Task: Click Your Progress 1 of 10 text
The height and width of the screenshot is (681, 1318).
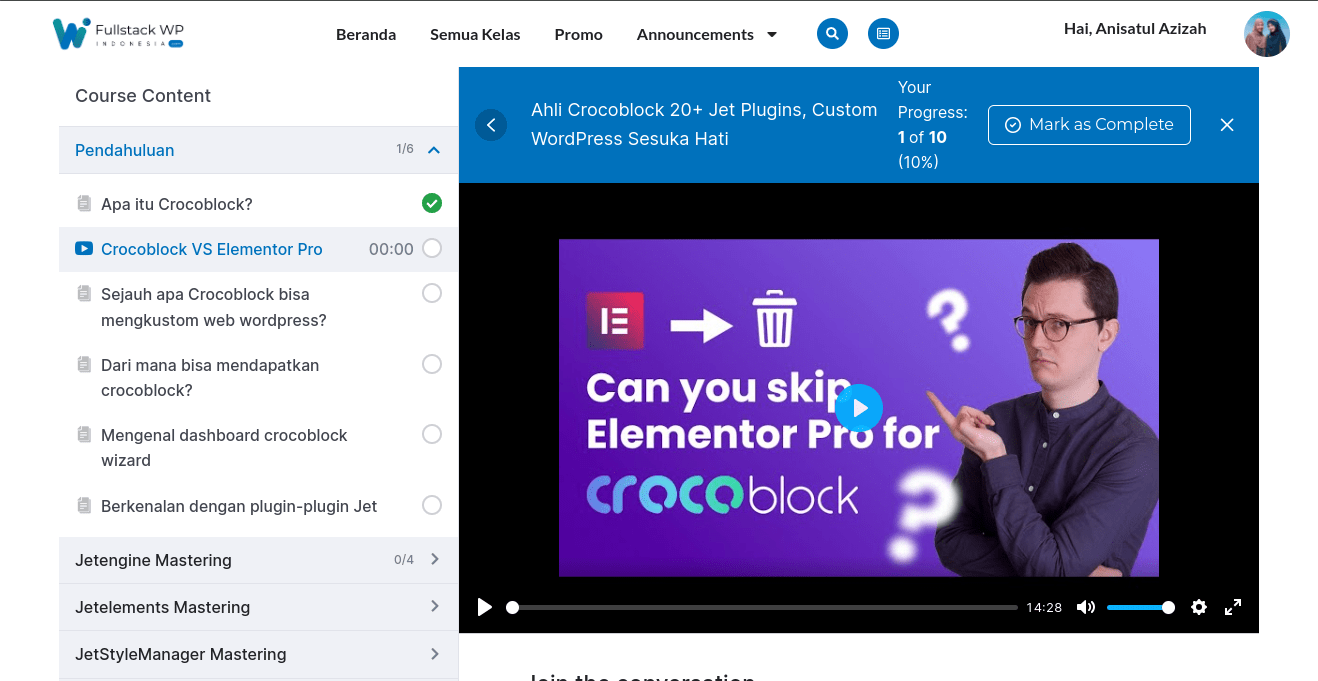Action: coord(933,124)
